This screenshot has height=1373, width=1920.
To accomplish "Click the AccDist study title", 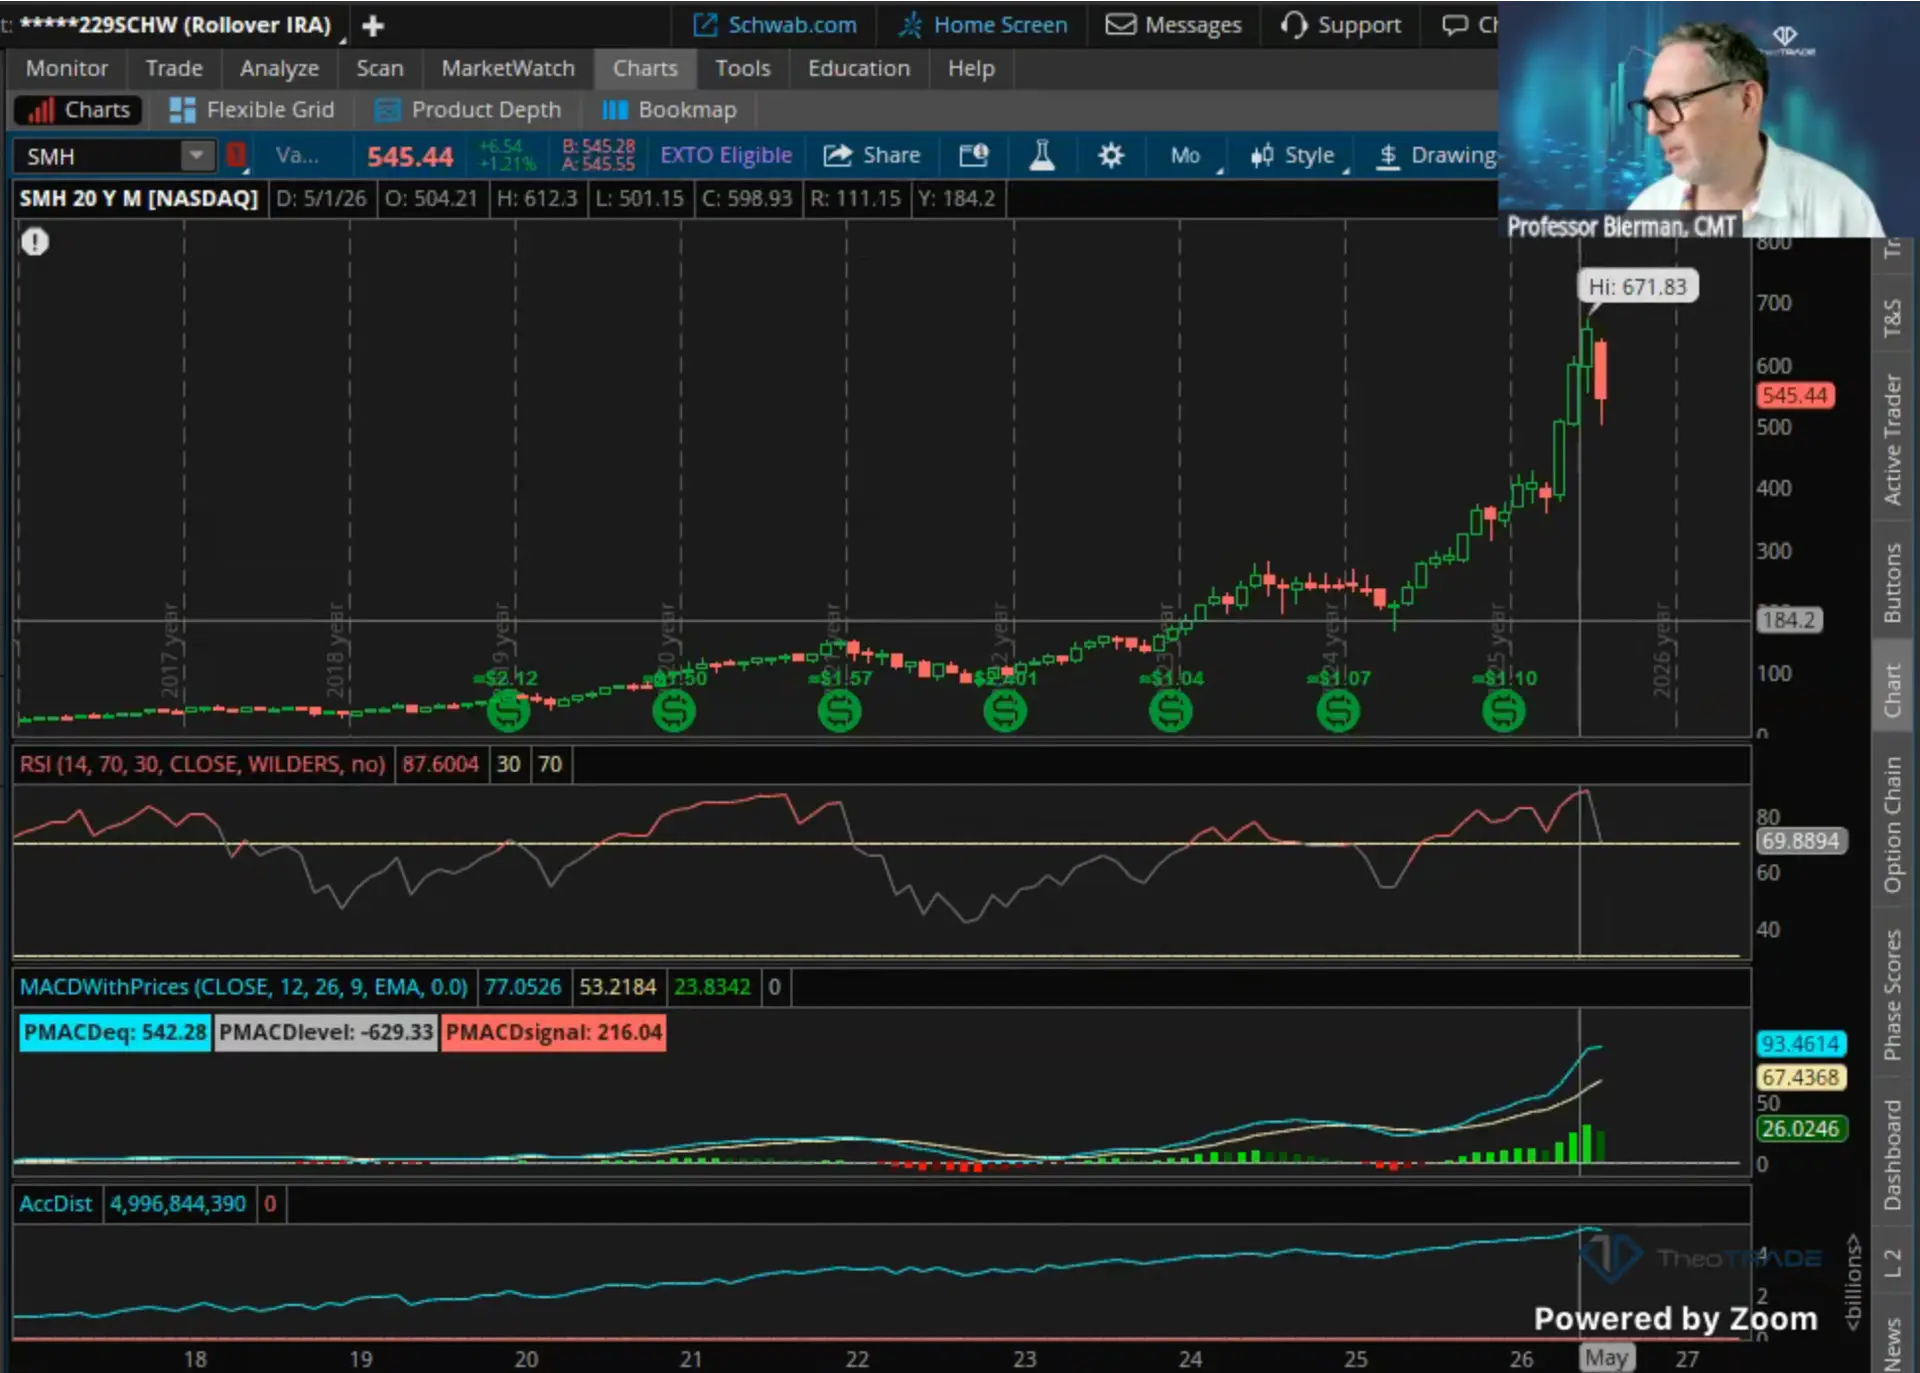I will [x=56, y=1203].
